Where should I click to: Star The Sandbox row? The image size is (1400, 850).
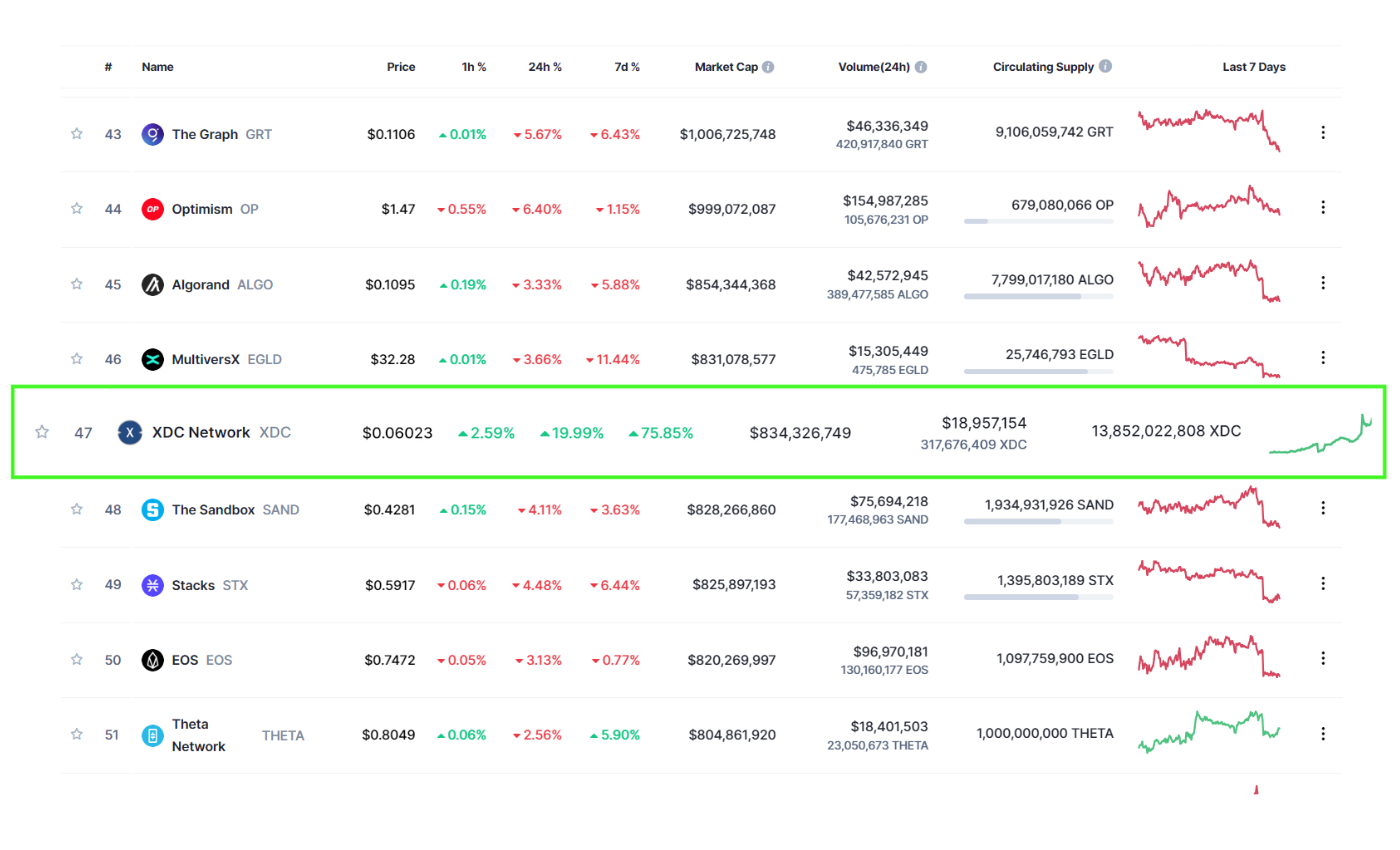(76, 509)
